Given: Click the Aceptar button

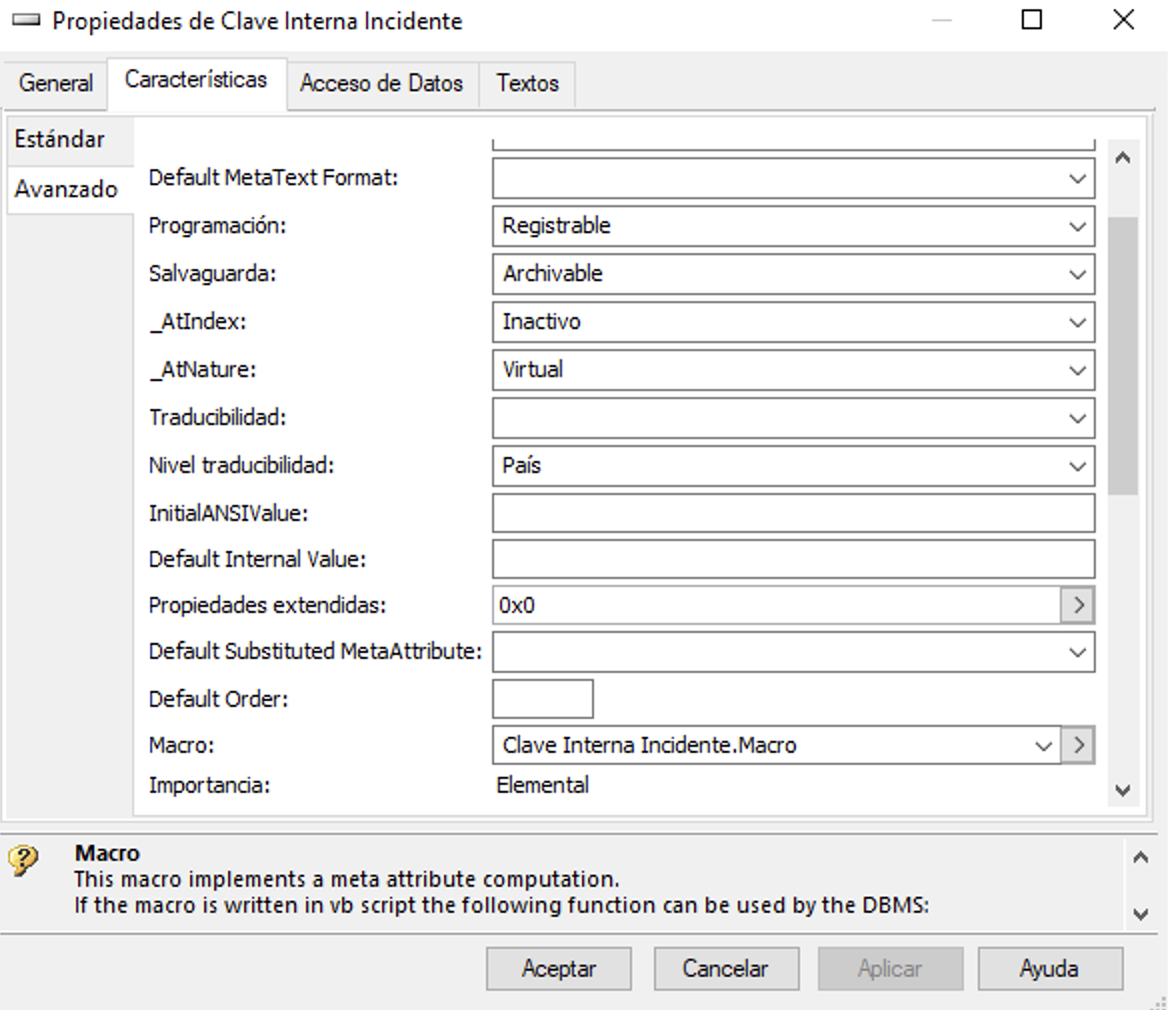Looking at the screenshot, I should tap(559, 968).
